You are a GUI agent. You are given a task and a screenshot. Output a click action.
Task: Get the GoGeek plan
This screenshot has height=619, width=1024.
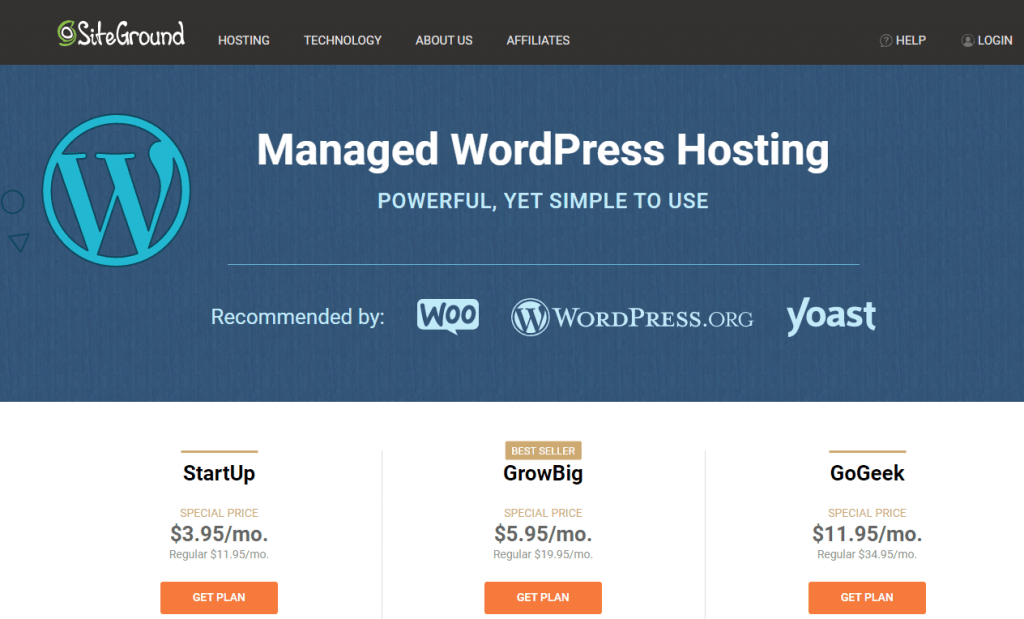(x=867, y=597)
